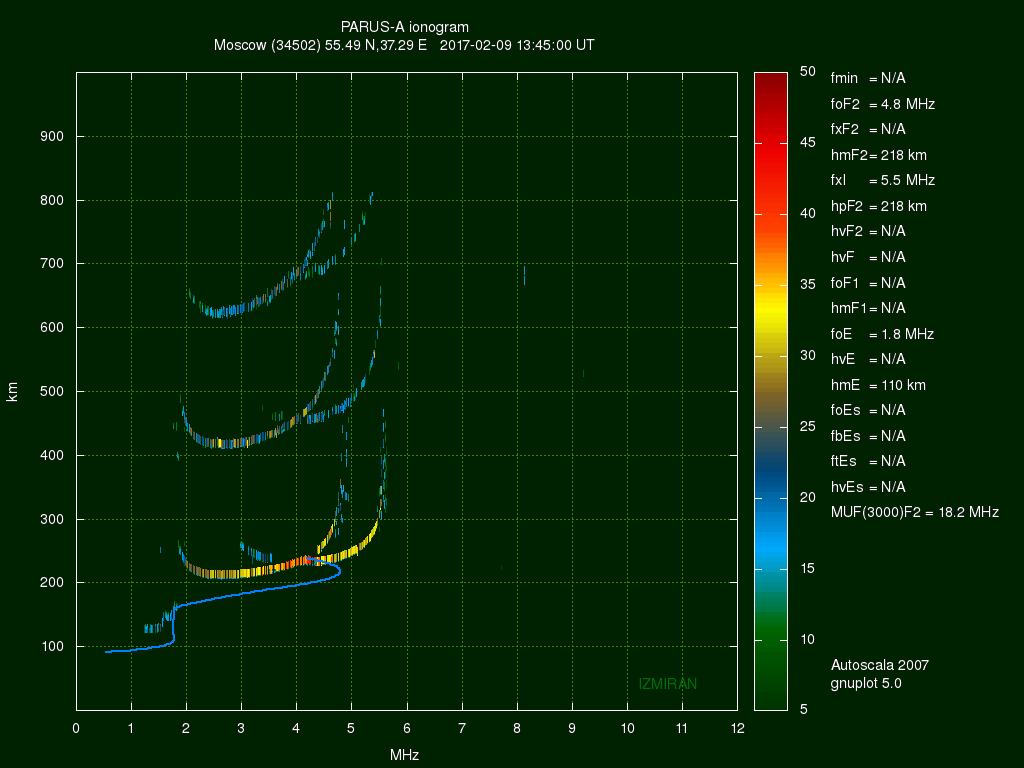Click the hmE = 110 km parameter
Viewport: 1024px width, 768px height.
pyautogui.click(x=880, y=385)
